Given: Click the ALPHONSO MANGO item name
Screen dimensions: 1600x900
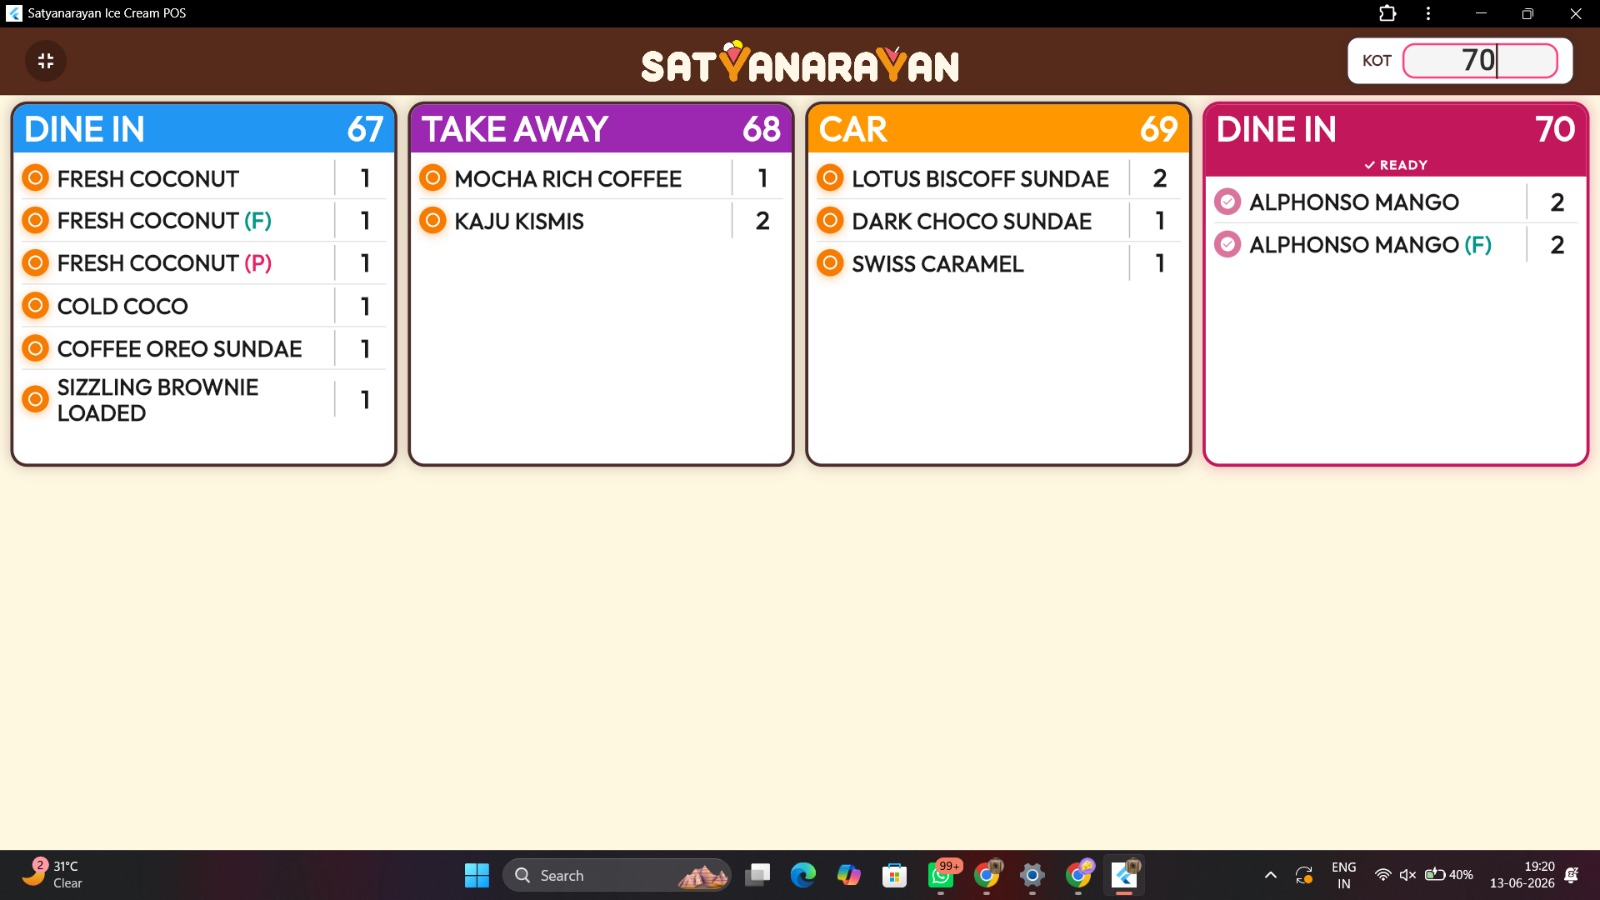Looking at the screenshot, I should tap(1353, 202).
